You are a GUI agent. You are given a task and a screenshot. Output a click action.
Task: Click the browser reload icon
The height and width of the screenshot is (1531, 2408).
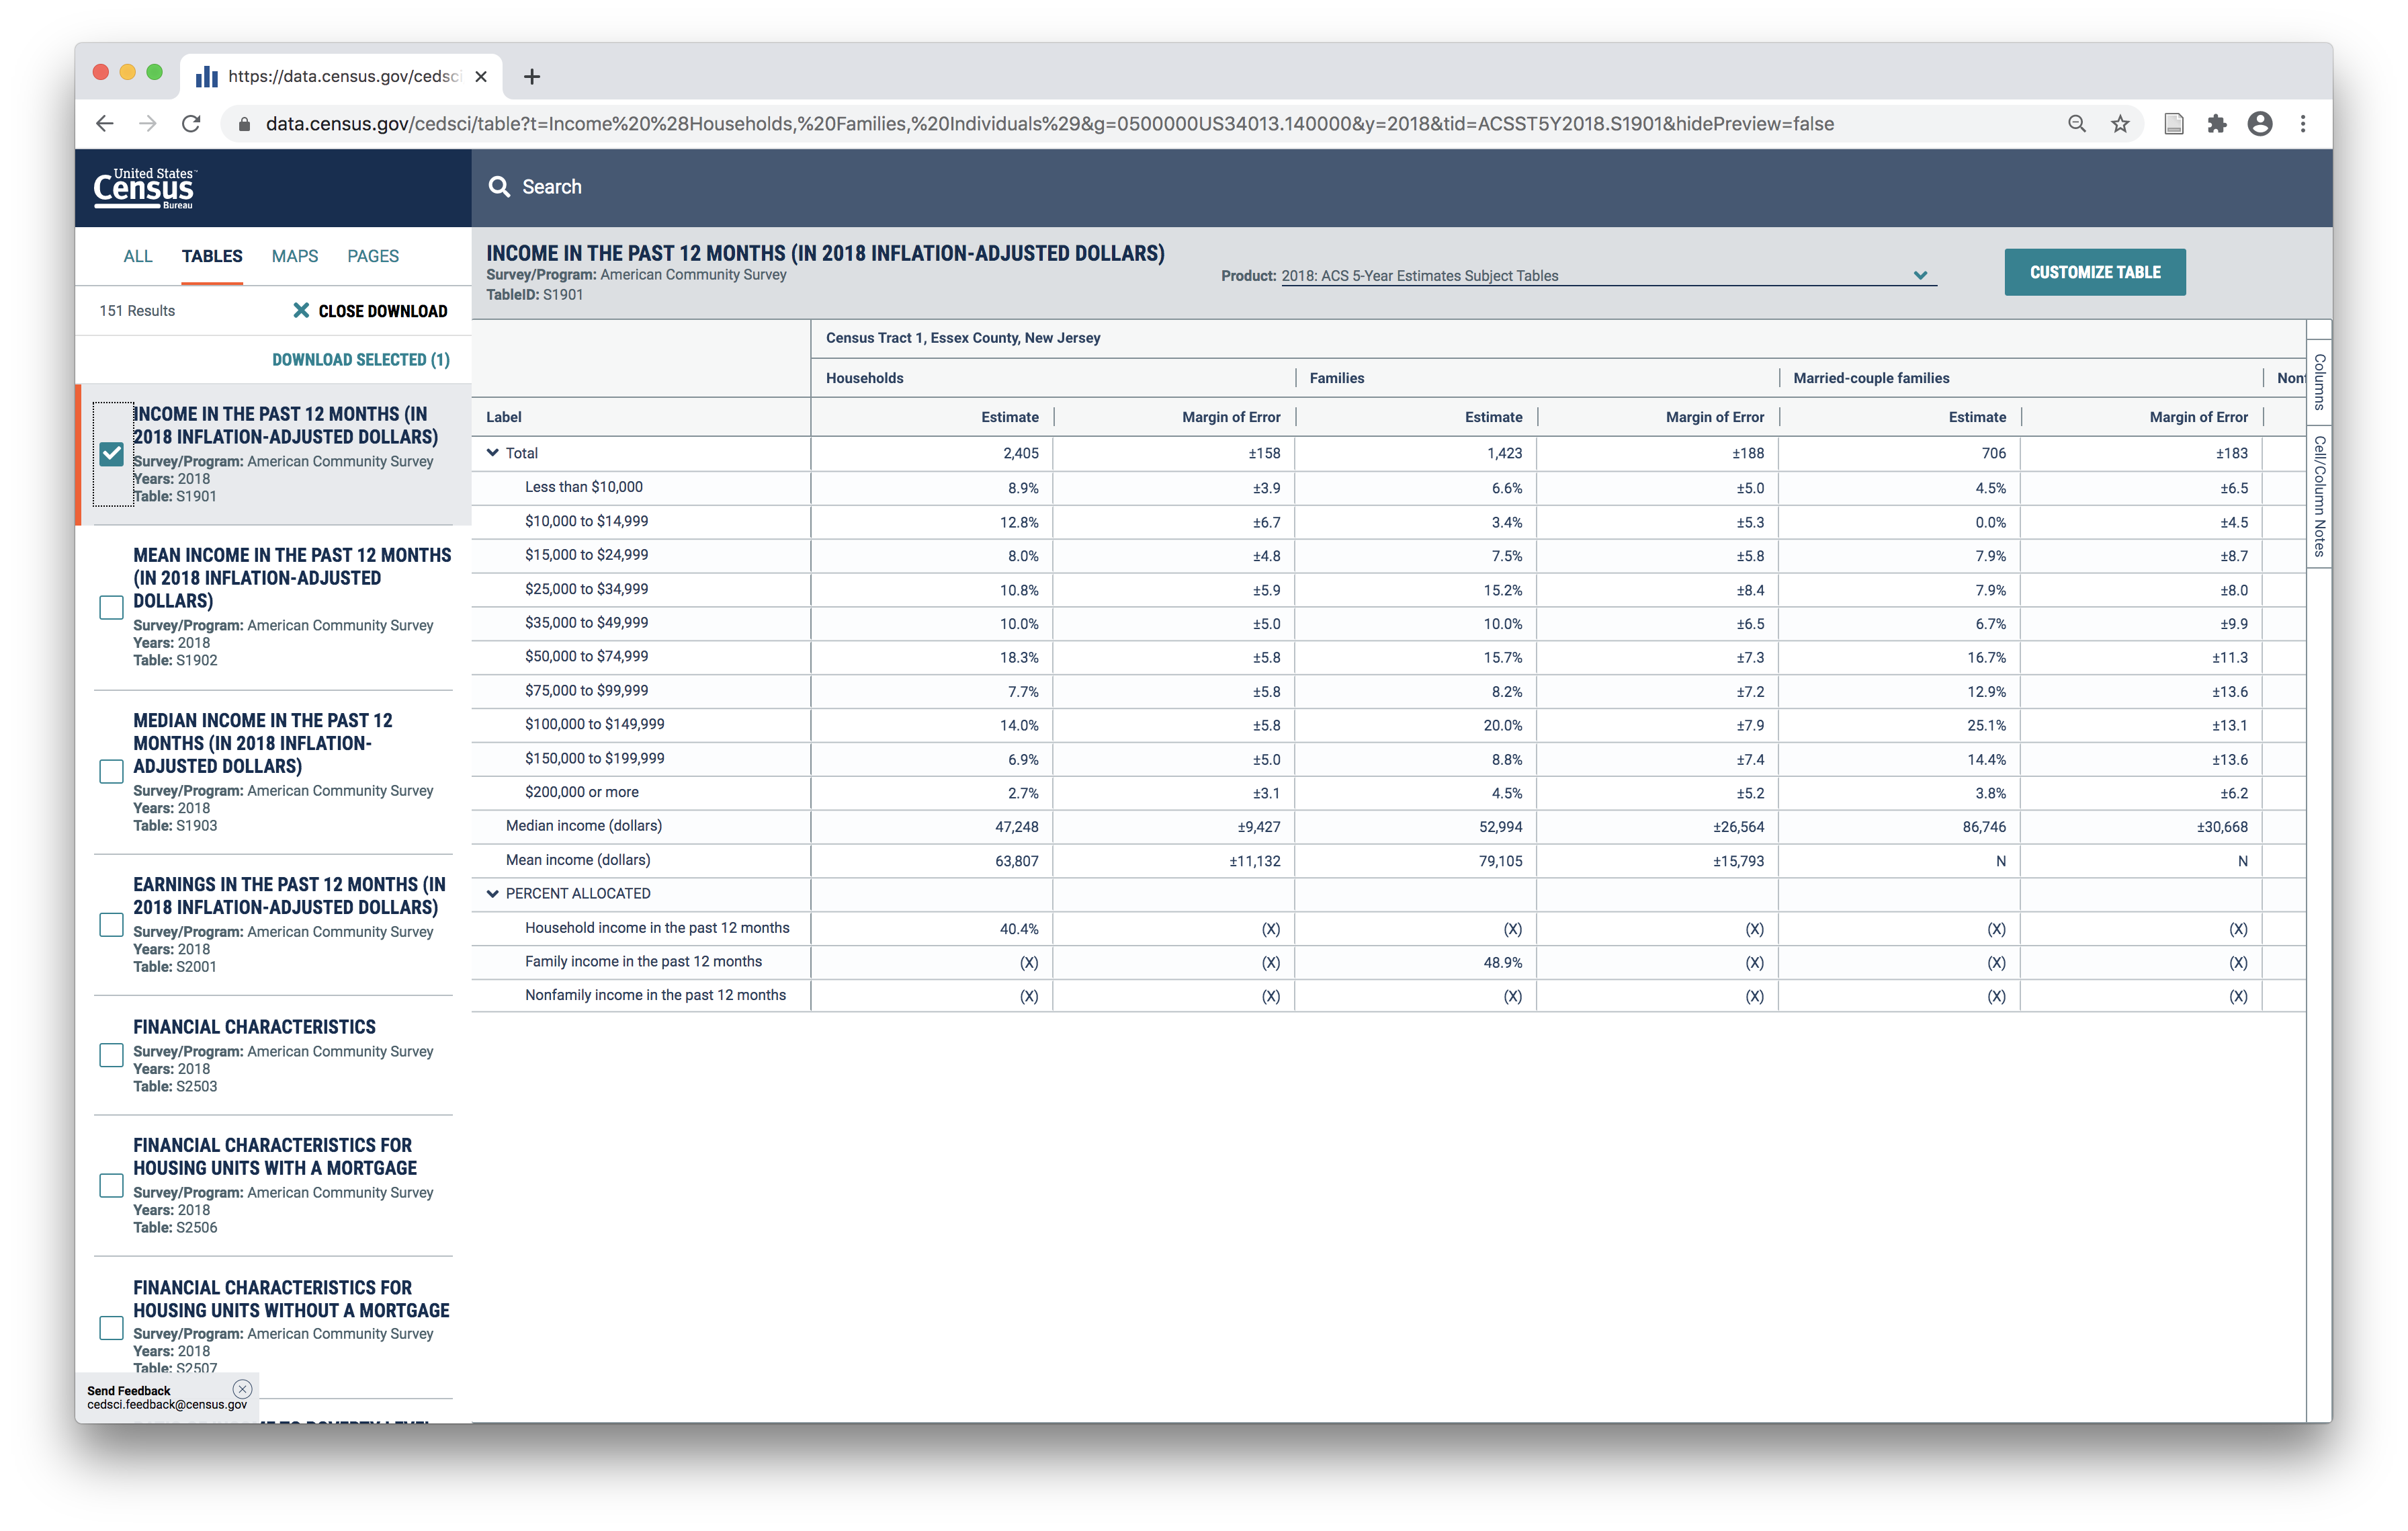pyautogui.click(x=191, y=124)
